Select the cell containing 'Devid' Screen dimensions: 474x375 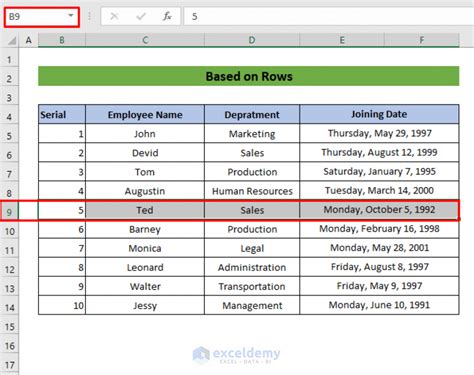click(145, 153)
